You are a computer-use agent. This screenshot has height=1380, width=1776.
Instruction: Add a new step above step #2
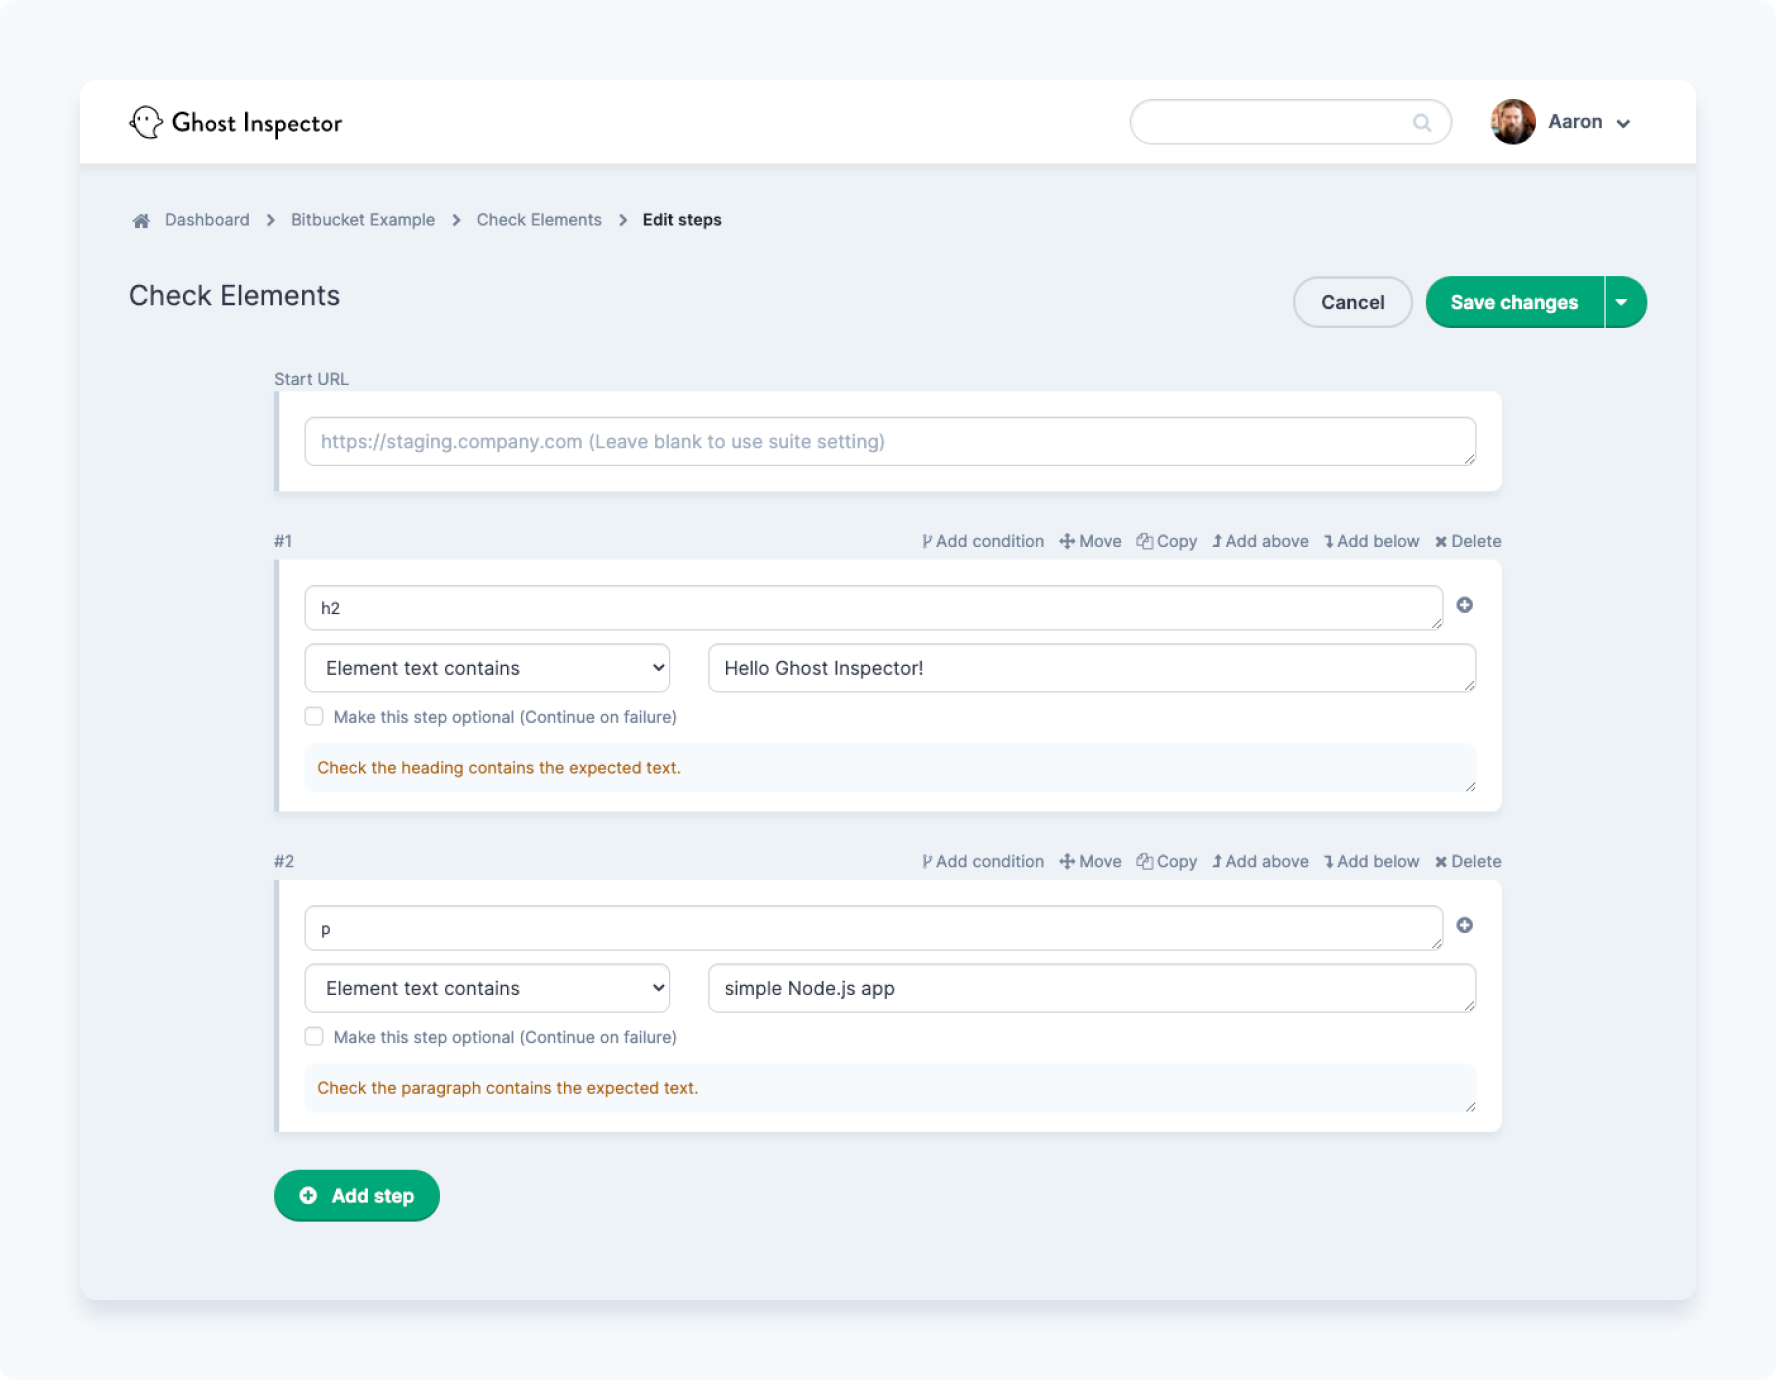click(1259, 861)
